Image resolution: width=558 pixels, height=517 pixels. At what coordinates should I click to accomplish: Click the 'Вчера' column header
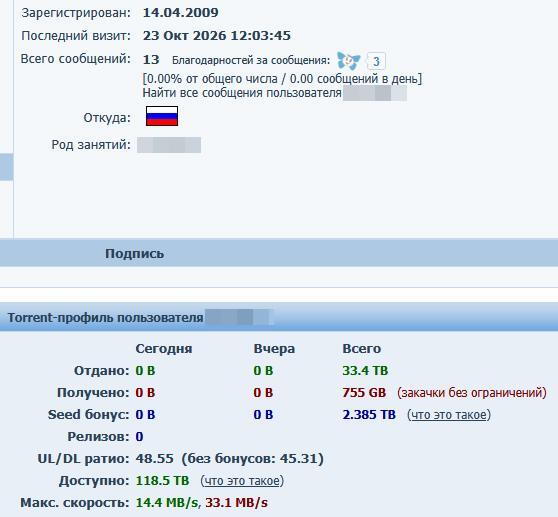pos(274,348)
